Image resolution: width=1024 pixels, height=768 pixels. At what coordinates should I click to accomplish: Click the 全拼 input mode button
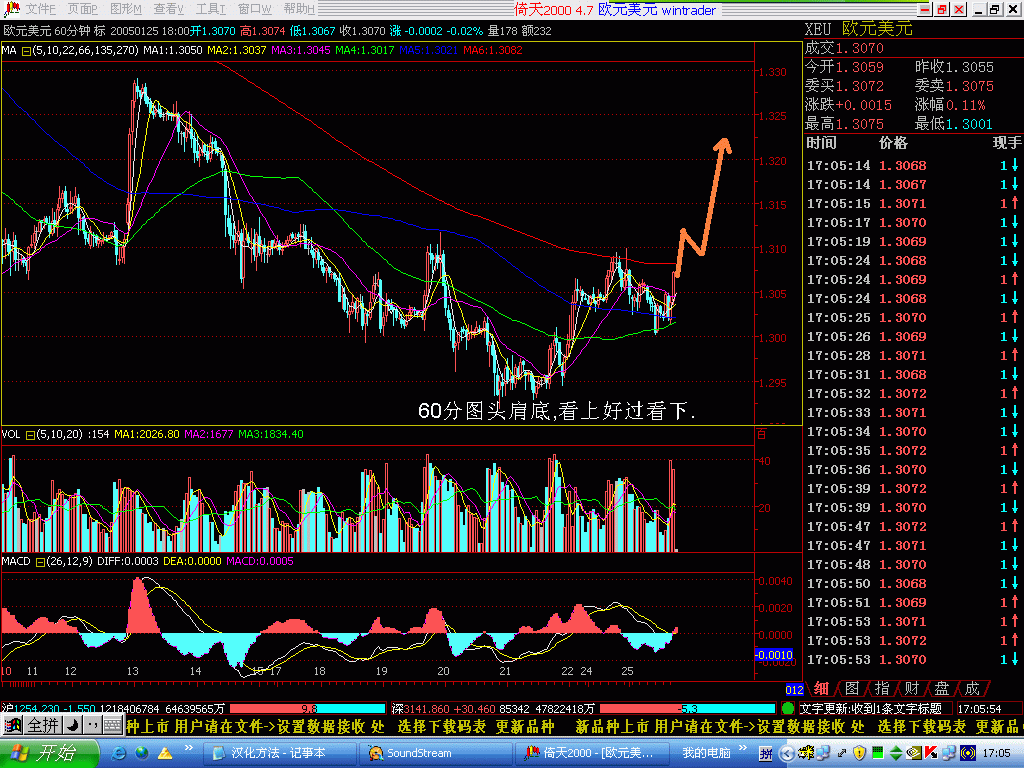(x=43, y=726)
